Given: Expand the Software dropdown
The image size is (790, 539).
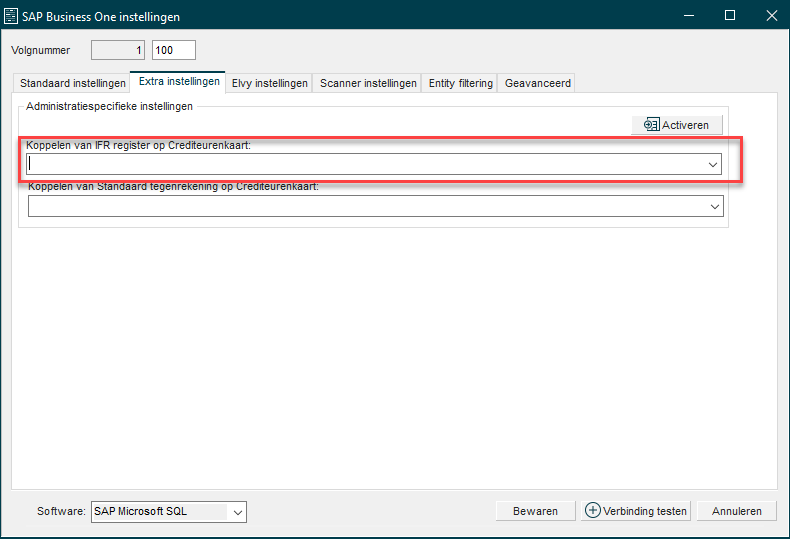Looking at the screenshot, I should (238, 512).
